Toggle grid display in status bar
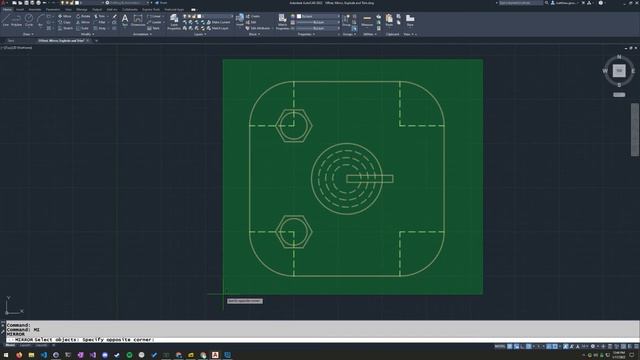Viewport: 640px width, 360px height. 510,347
